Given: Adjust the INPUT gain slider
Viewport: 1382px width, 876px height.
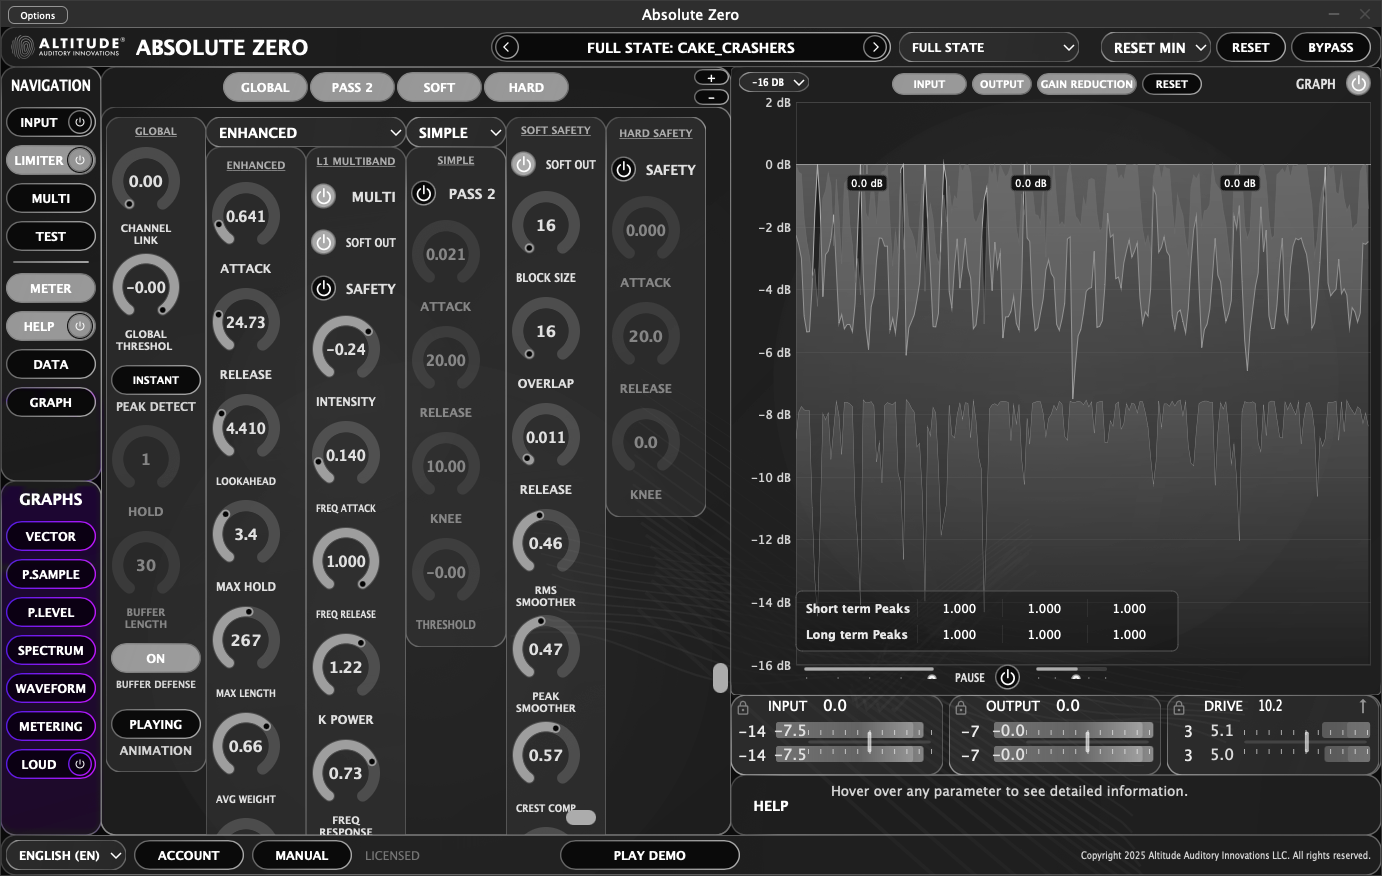Looking at the screenshot, I should 870,742.
